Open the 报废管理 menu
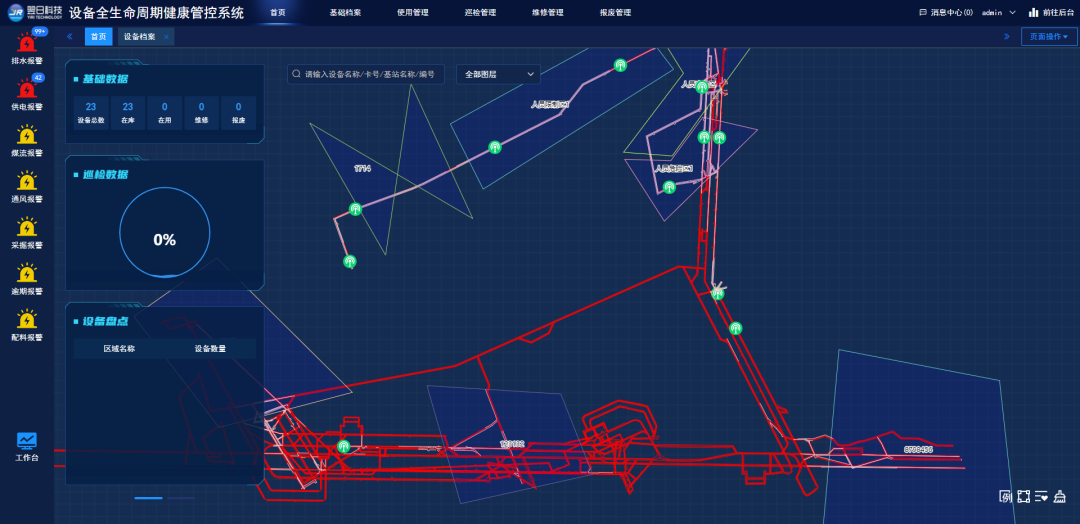This screenshot has height=524, width=1080. click(x=615, y=12)
